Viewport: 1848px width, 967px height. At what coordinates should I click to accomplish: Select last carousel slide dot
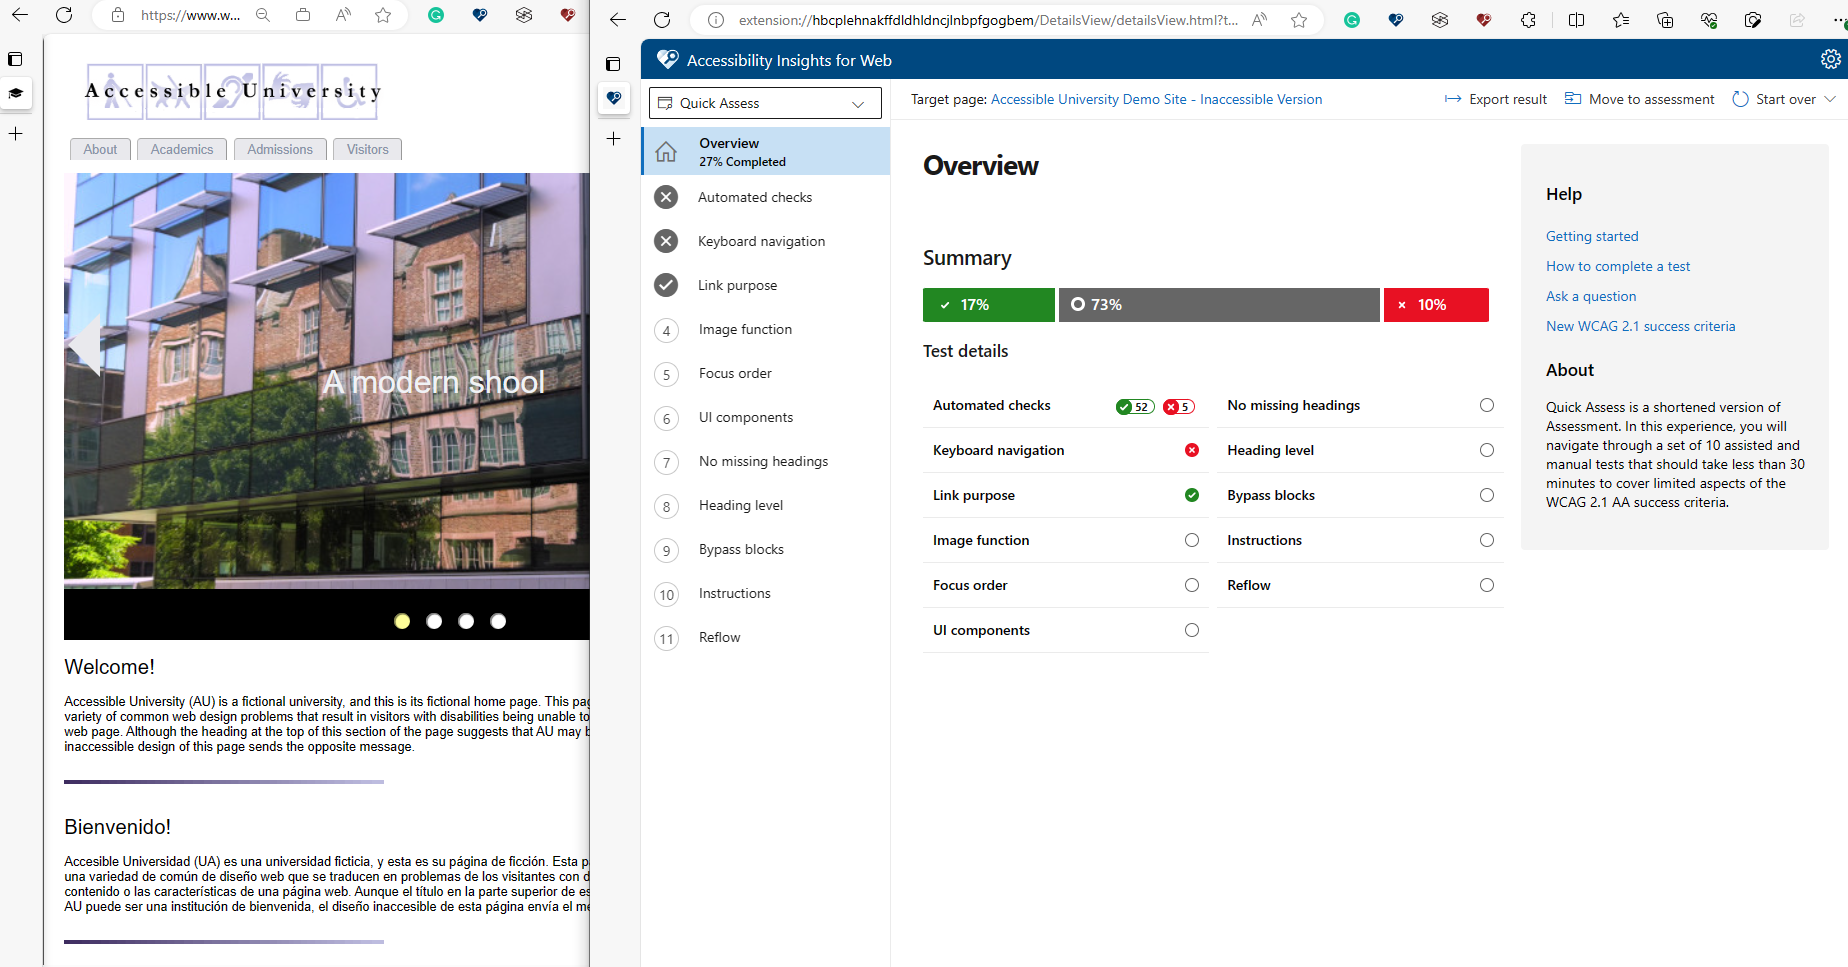[498, 621]
